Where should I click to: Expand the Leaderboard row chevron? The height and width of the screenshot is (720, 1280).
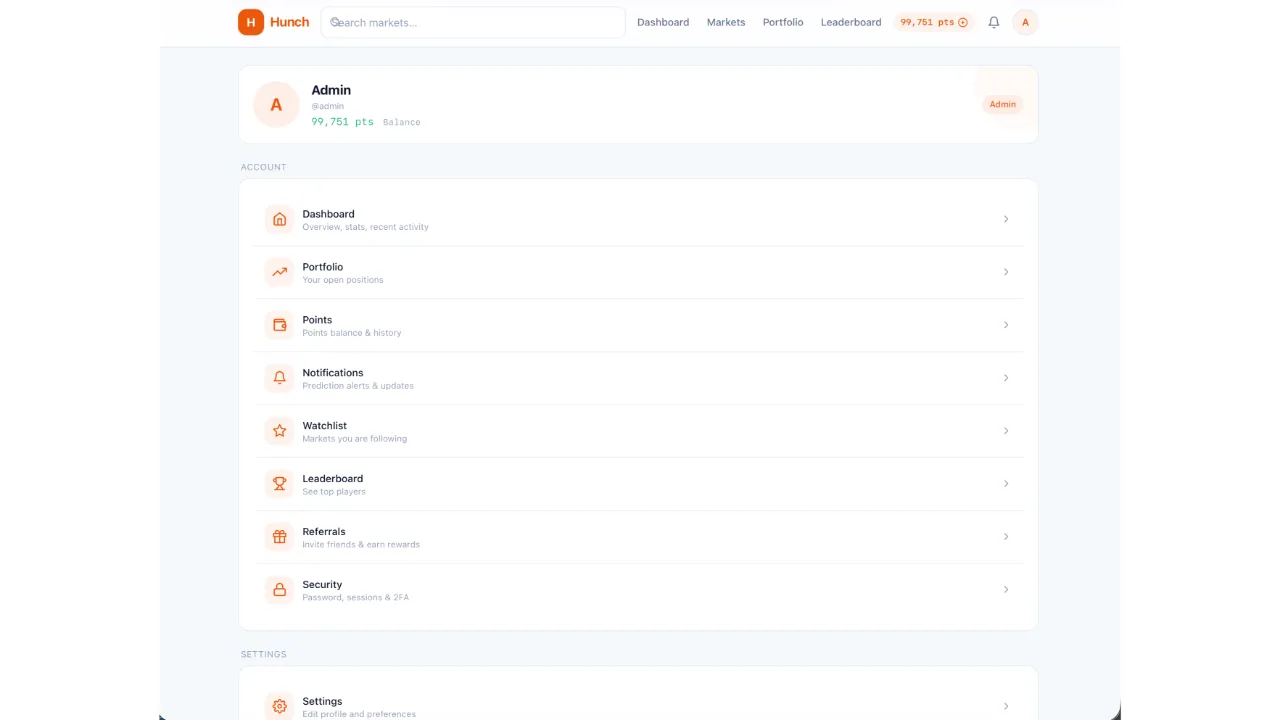(x=1006, y=484)
